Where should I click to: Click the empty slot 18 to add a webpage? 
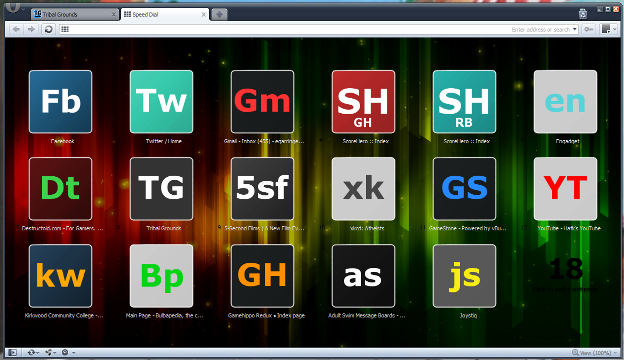[x=566, y=274]
